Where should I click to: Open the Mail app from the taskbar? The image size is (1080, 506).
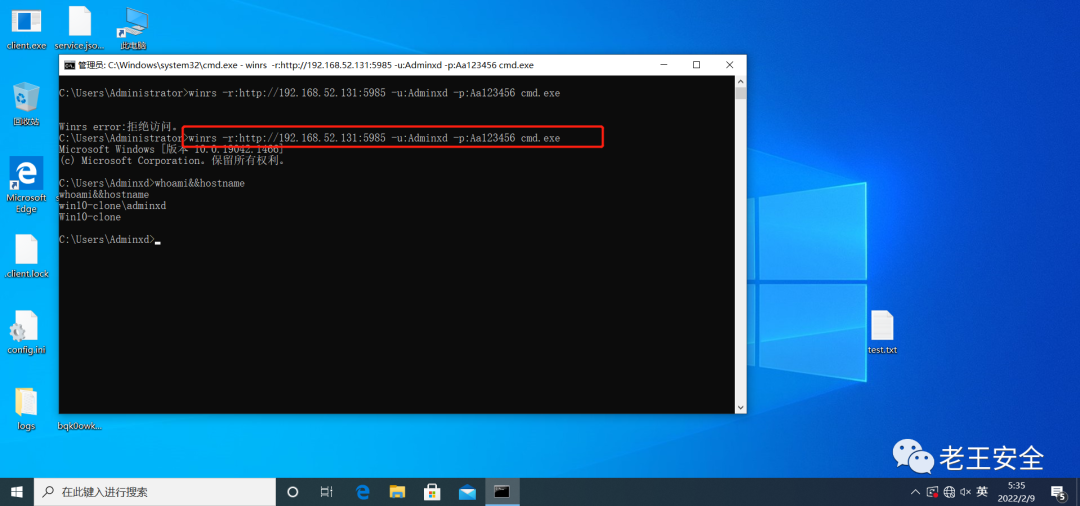[x=467, y=492]
